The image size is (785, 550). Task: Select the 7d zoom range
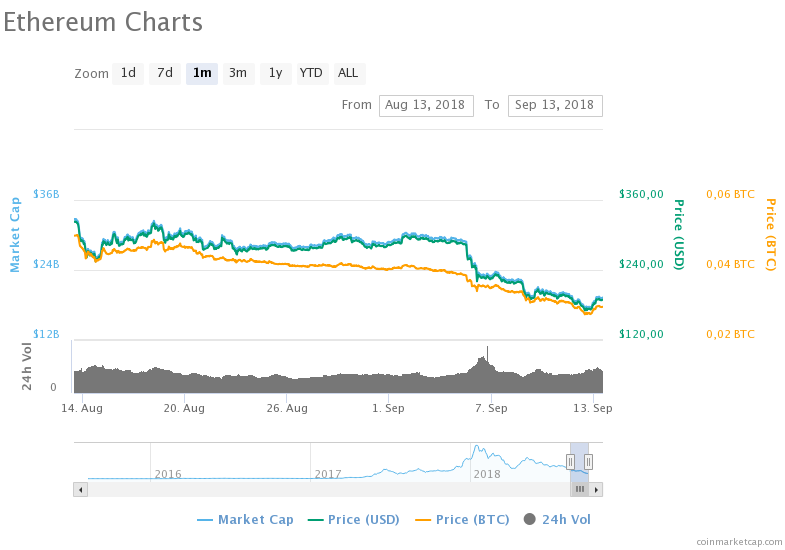click(x=165, y=74)
